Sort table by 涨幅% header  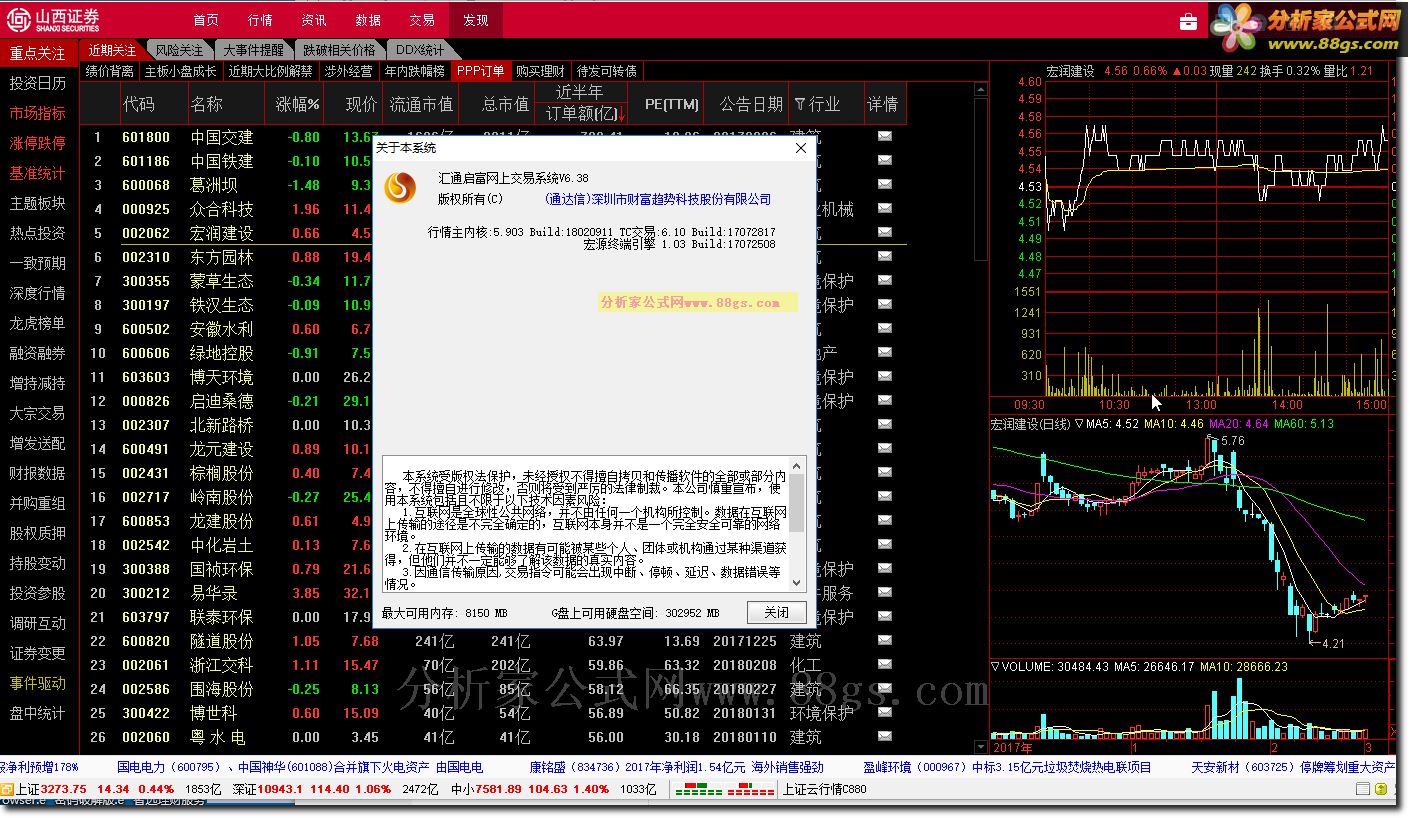click(x=298, y=104)
